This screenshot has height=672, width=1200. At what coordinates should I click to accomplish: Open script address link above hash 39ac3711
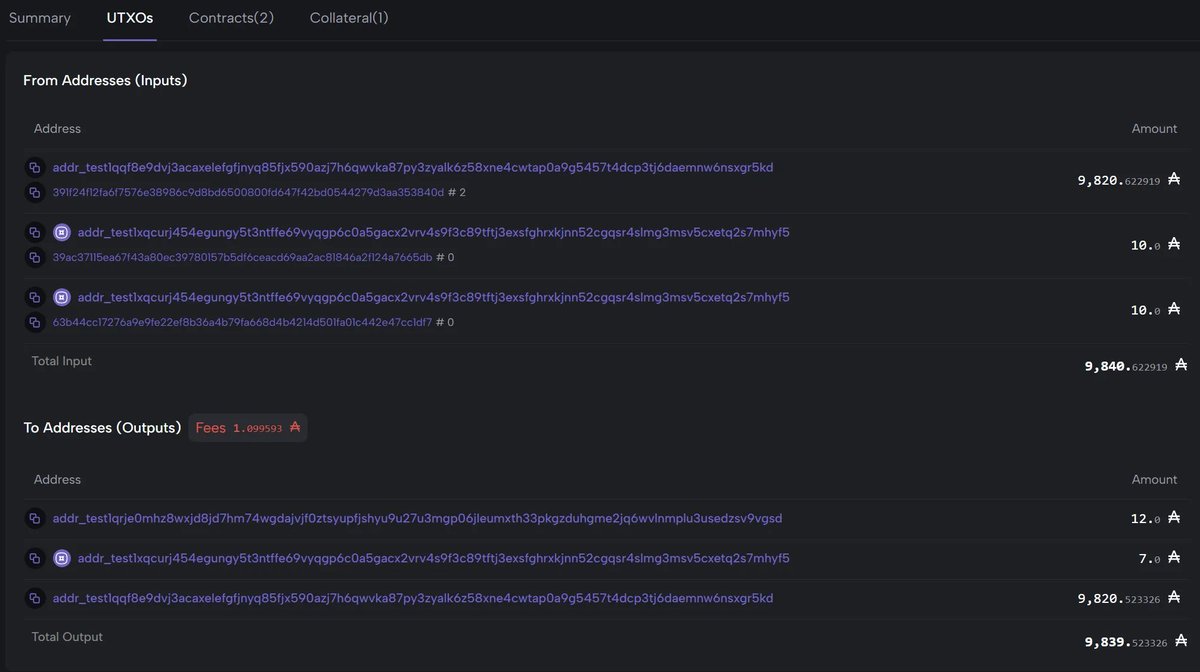[434, 233]
